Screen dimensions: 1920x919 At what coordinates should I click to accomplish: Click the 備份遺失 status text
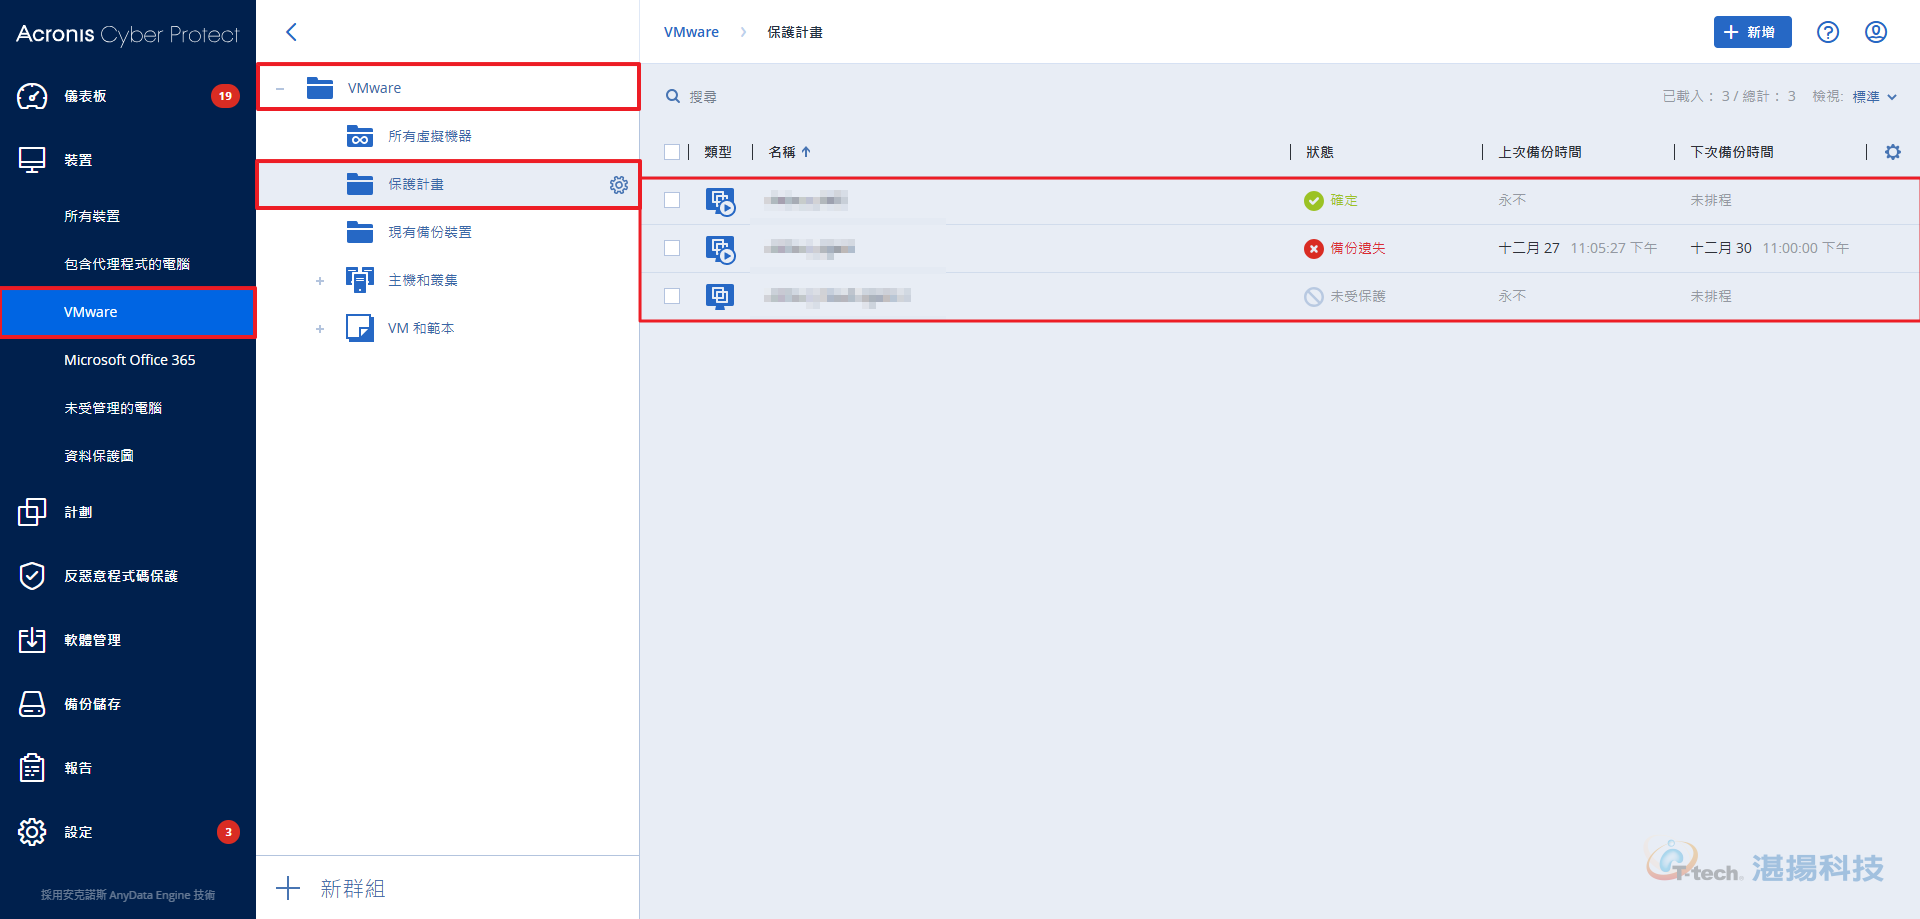(x=1357, y=248)
